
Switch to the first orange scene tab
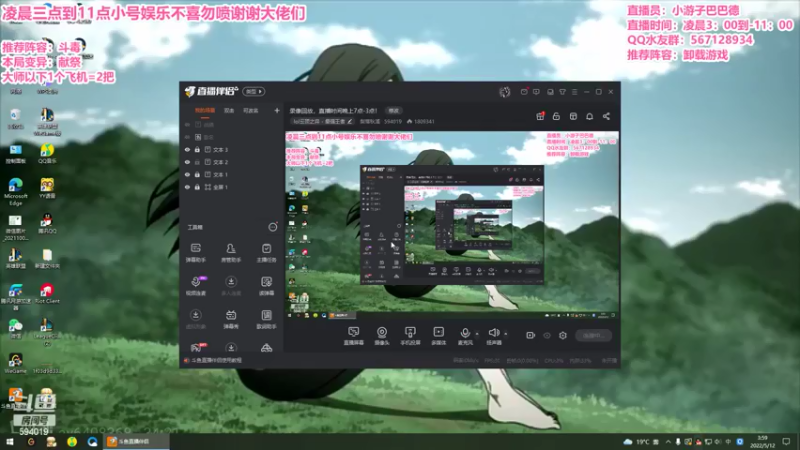tap(205, 111)
